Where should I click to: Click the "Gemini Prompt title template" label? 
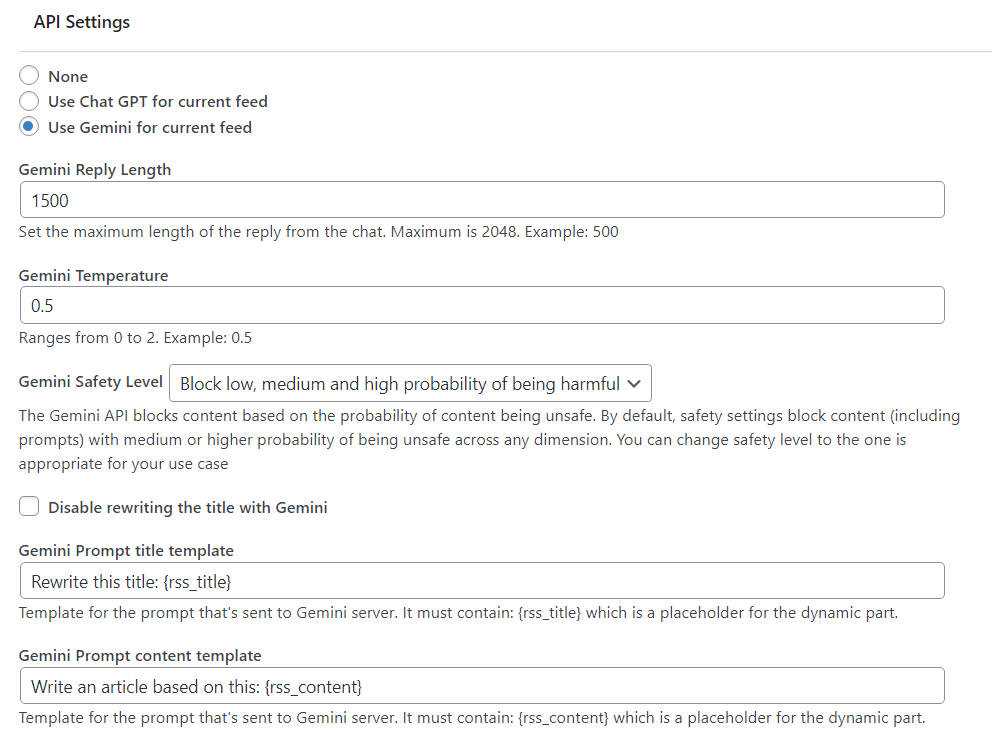126,551
